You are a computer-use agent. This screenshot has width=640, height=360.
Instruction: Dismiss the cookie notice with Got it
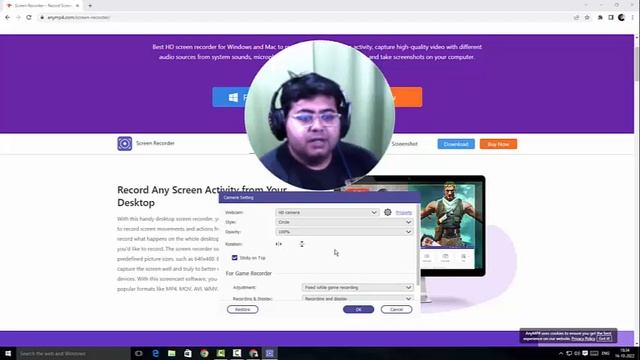[x=604, y=339]
